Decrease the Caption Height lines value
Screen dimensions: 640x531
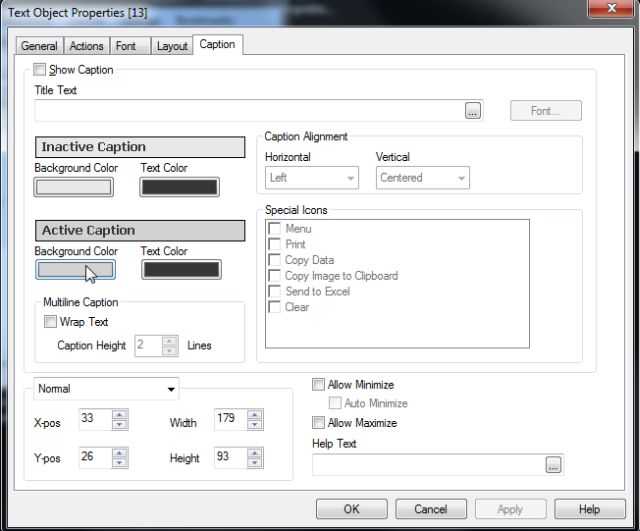coord(170,351)
